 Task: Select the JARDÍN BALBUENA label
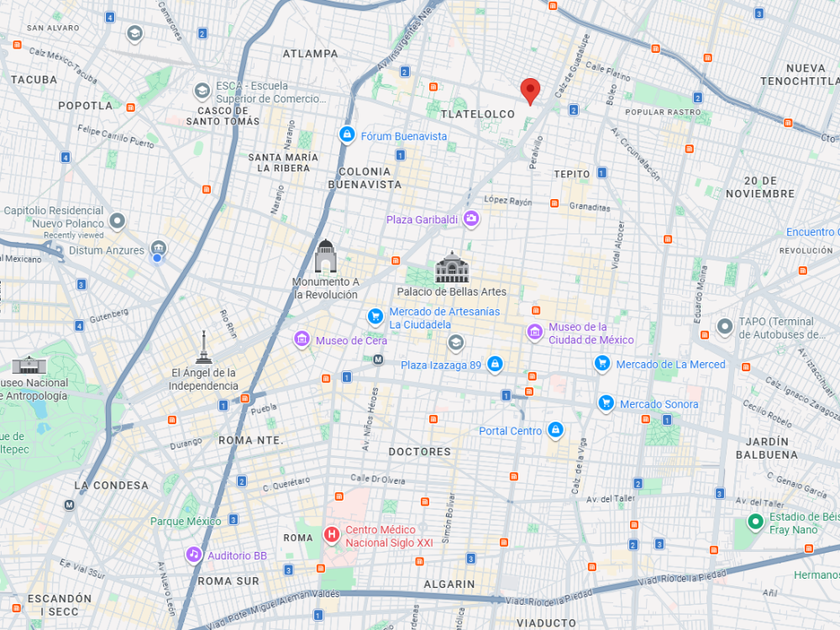(x=767, y=448)
